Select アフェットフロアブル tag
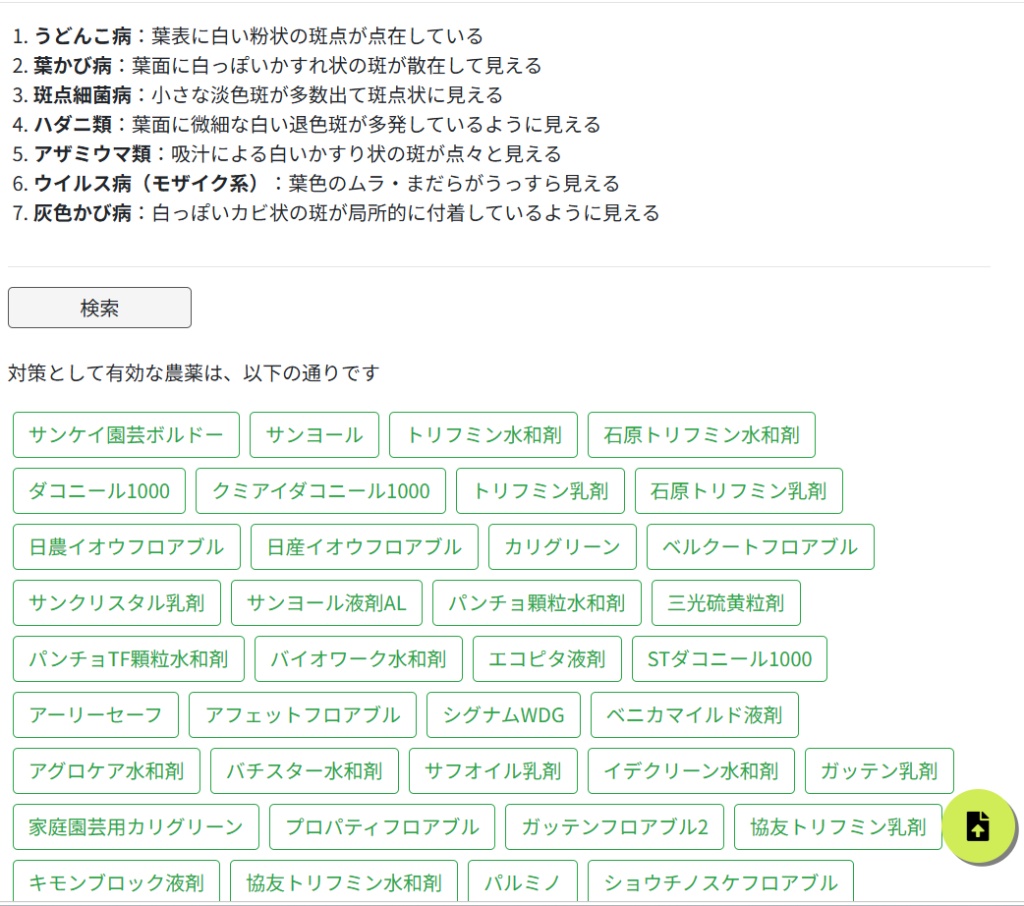Viewport: 1024px width, 906px height. tap(302, 715)
